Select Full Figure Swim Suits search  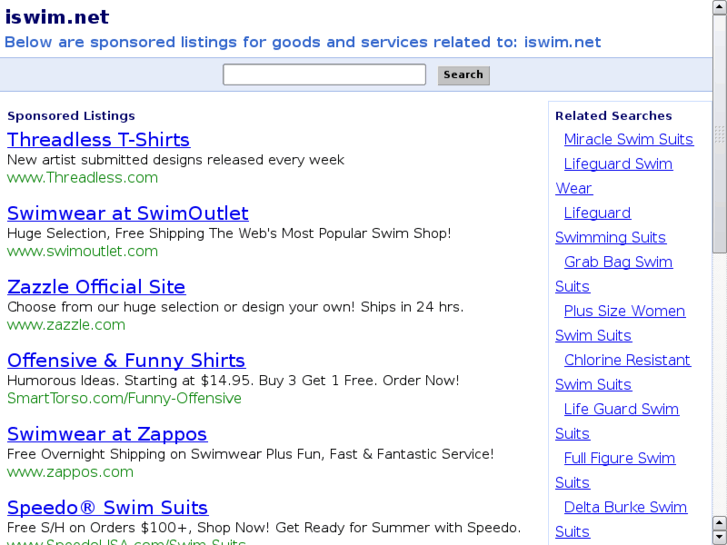point(619,458)
